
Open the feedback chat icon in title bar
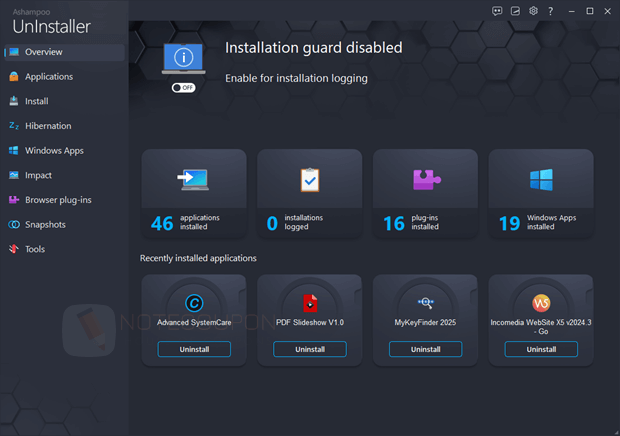pos(497,11)
